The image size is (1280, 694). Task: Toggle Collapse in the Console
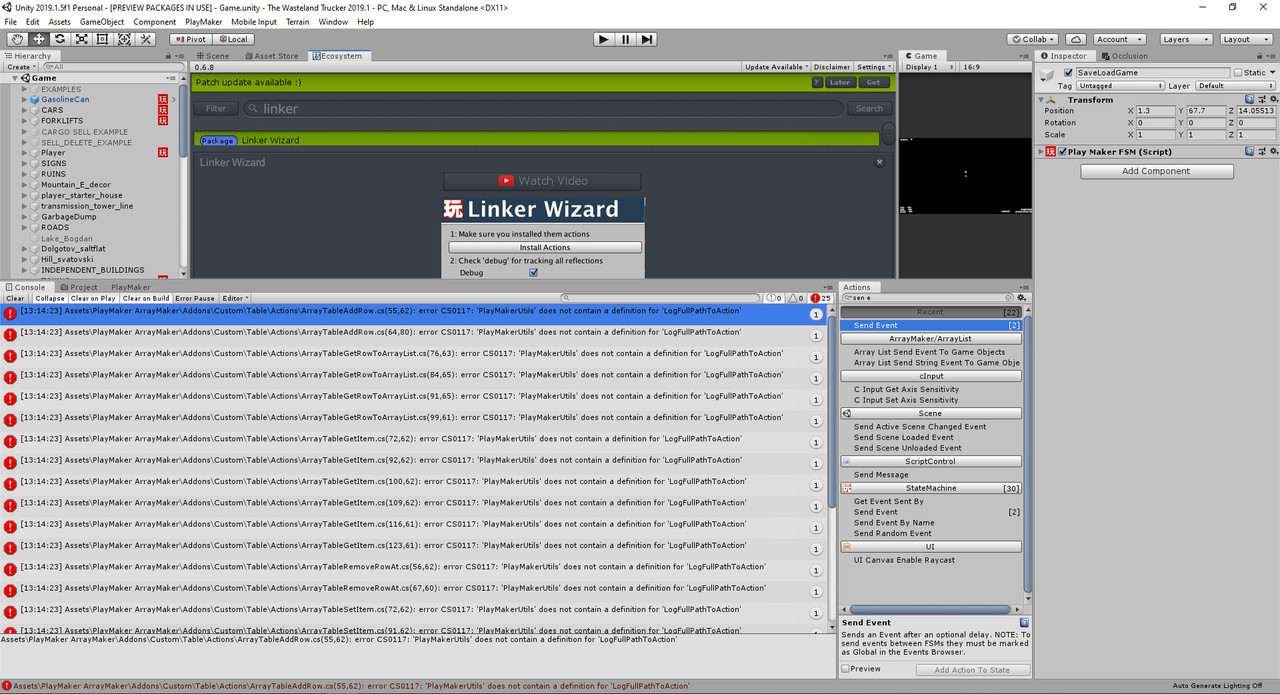click(x=50, y=298)
